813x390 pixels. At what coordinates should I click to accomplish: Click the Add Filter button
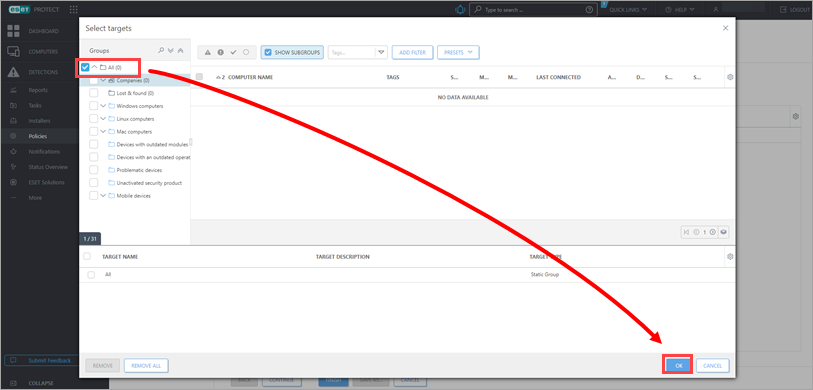coord(412,52)
